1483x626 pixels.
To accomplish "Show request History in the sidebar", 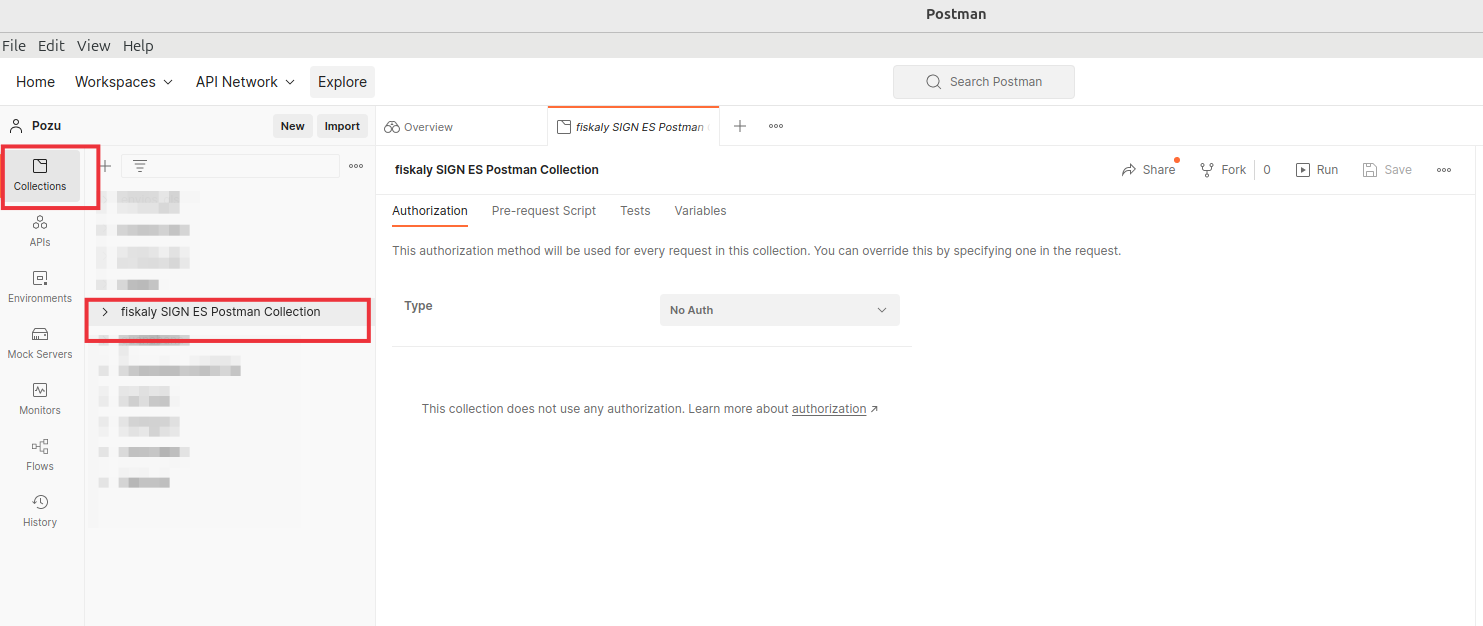I will point(40,511).
